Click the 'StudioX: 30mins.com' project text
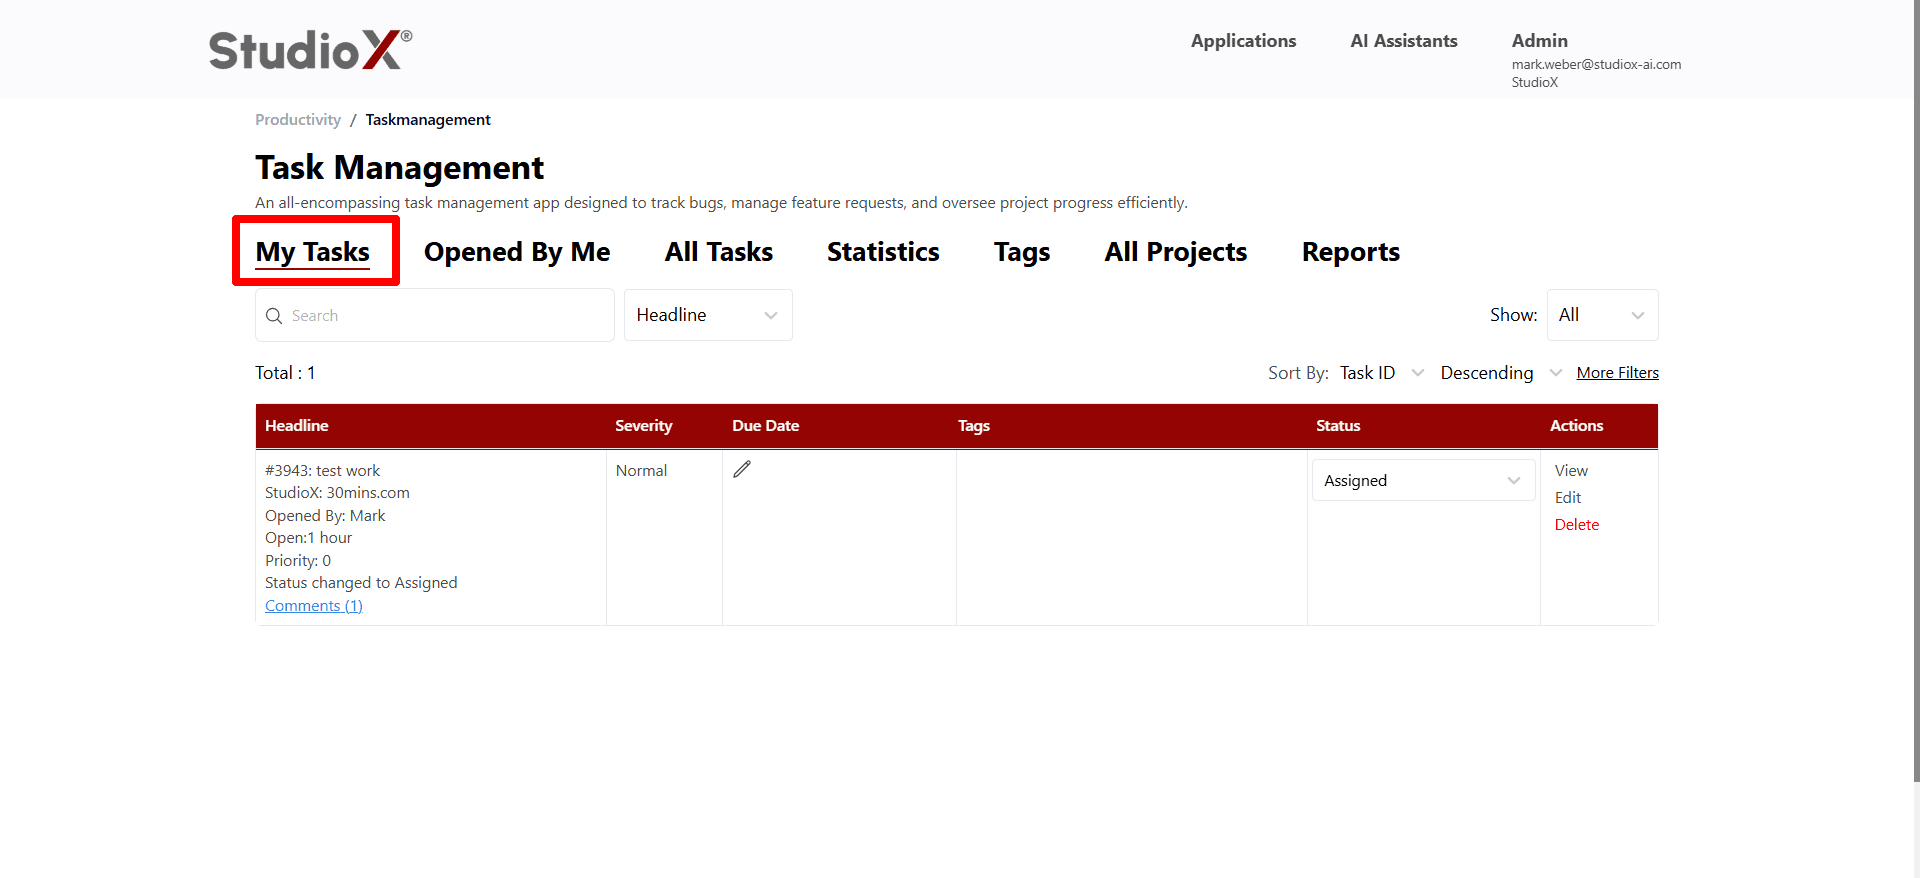1920x878 pixels. [x=337, y=493]
